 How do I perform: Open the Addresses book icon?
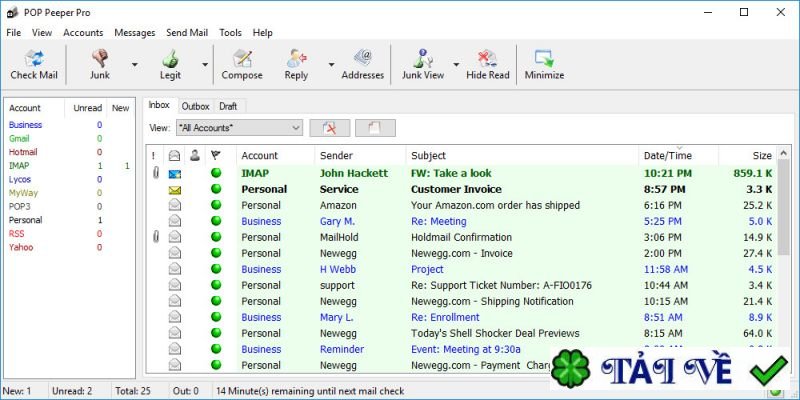pyautogui.click(x=363, y=58)
